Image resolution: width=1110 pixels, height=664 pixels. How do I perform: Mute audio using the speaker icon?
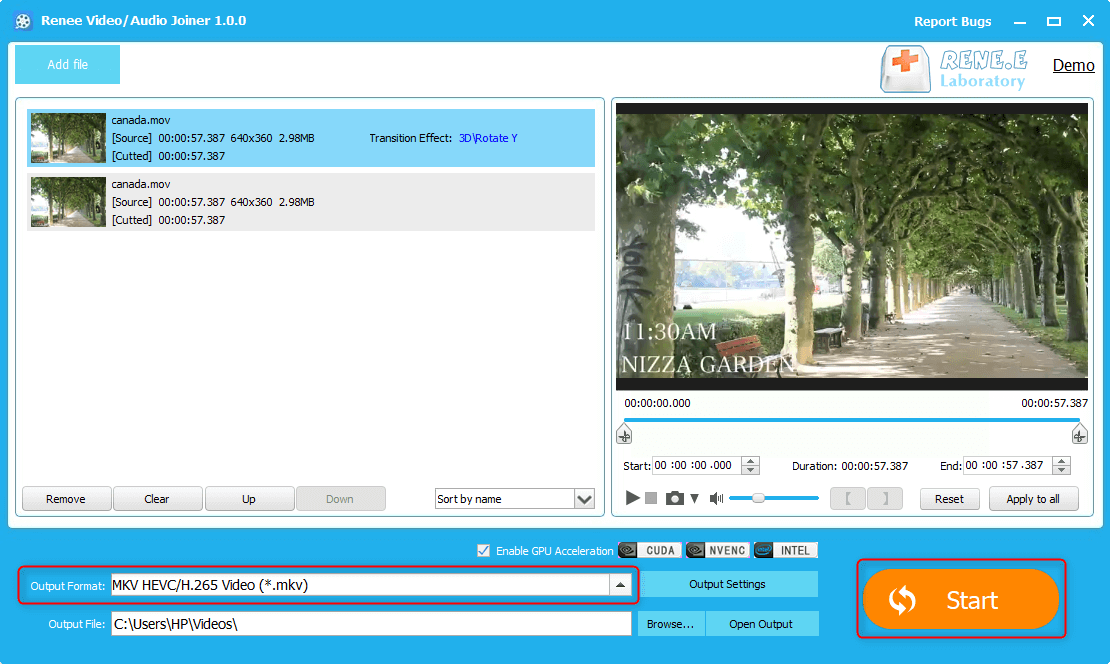click(716, 498)
